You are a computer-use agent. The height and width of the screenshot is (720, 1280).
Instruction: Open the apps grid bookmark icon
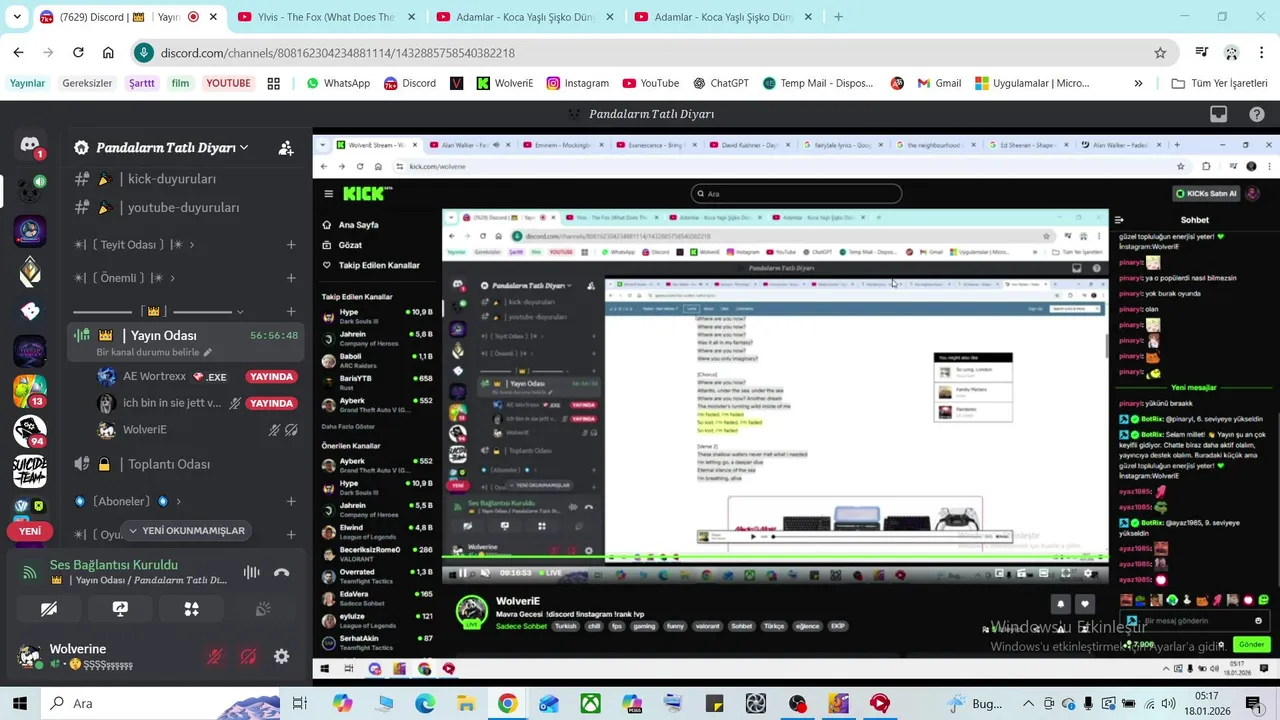click(x=273, y=83)
